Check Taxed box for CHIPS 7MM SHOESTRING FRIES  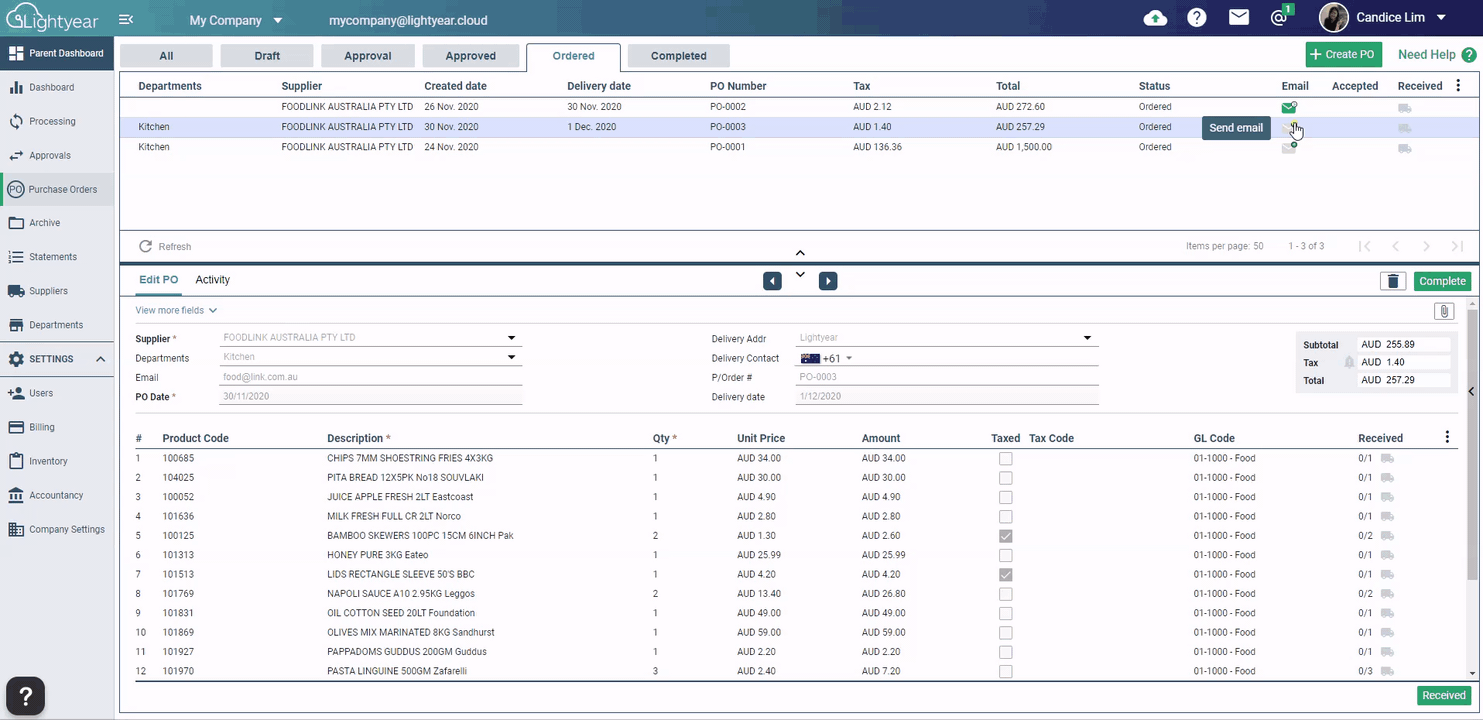pos(1005,459)
